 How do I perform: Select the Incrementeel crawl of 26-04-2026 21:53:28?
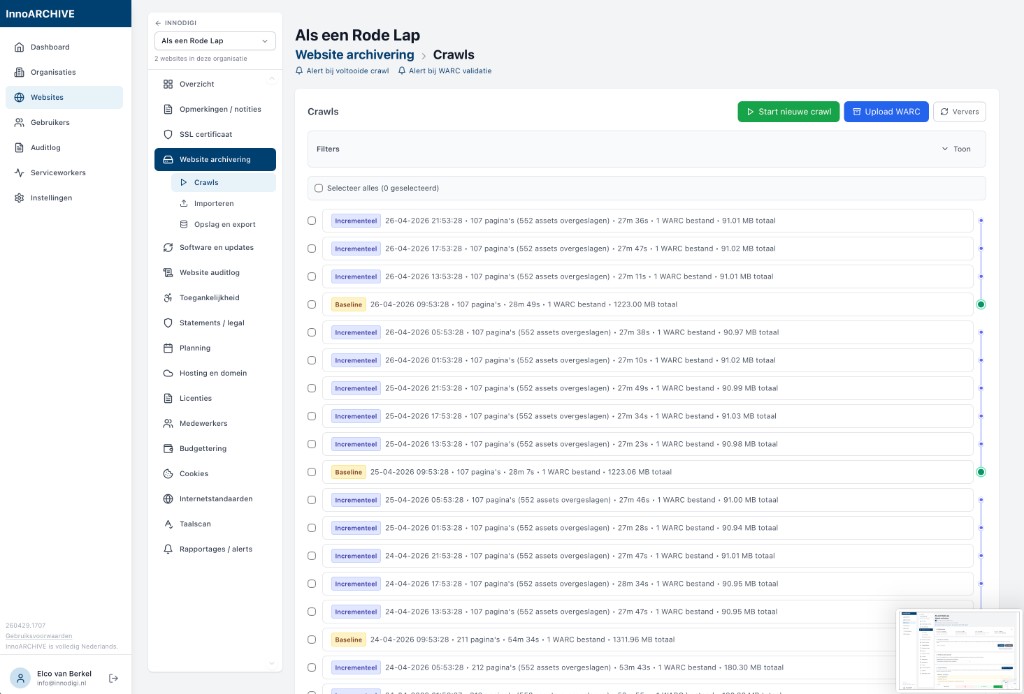(x=312, y=221)
